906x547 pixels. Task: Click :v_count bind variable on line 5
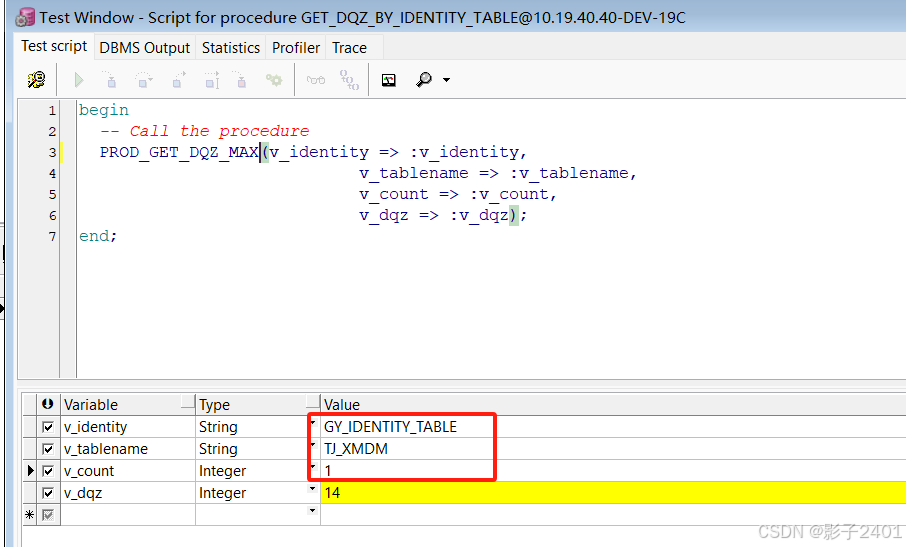508,194
